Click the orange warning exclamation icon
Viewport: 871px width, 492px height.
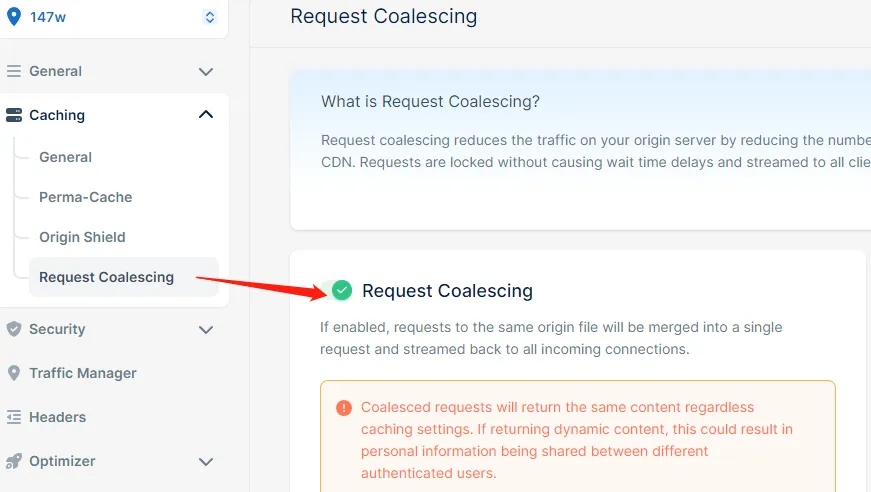click(344, 408)
